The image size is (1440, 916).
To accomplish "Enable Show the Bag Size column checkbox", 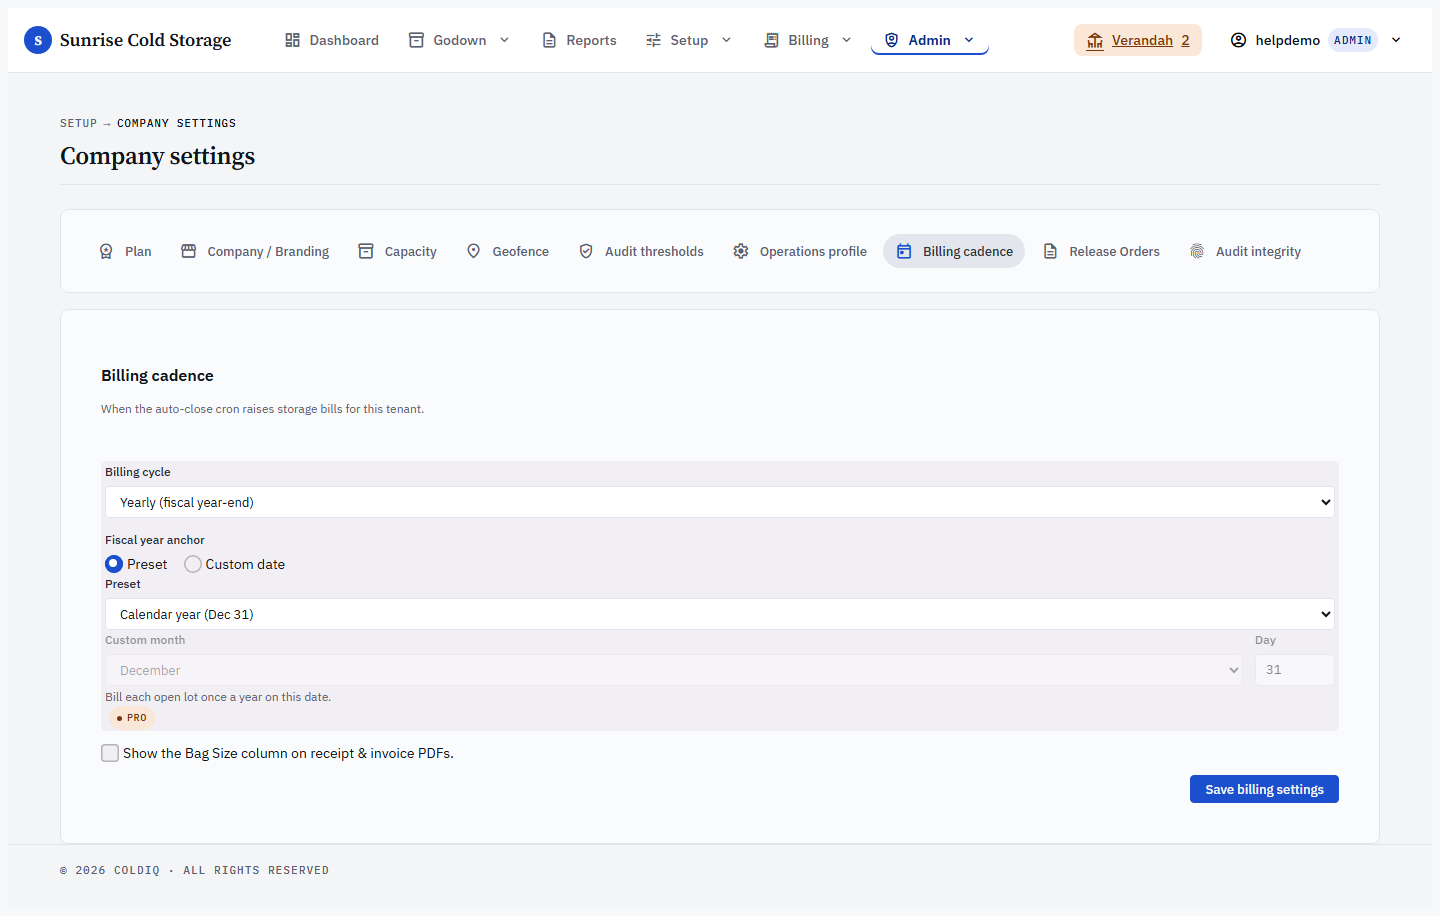I will [110, 753].
